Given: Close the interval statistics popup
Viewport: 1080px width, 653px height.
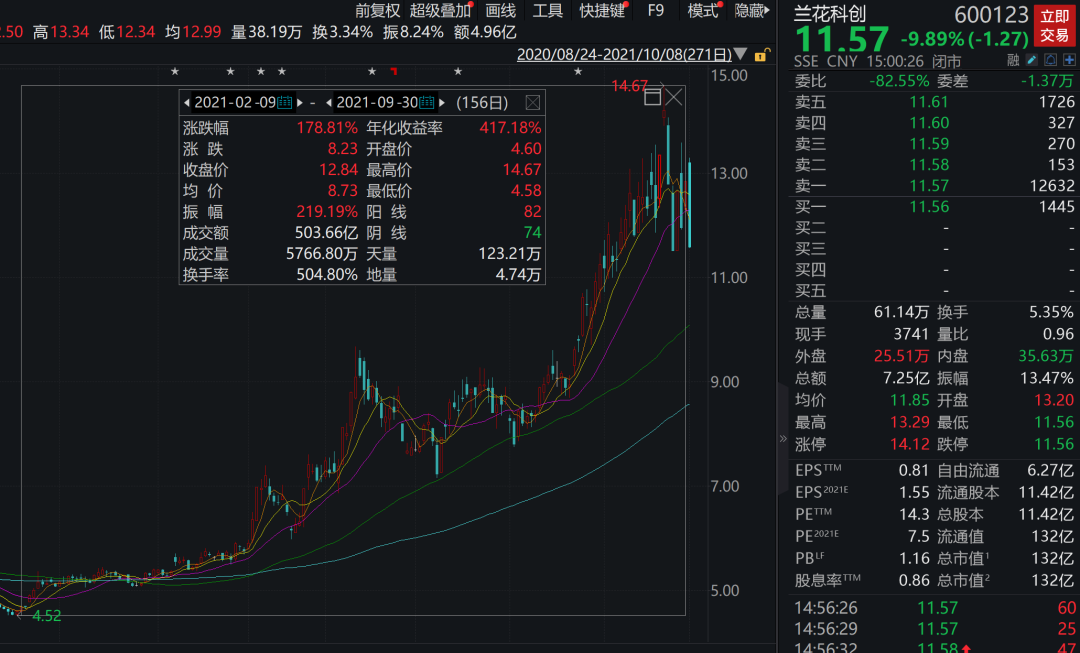Looking at the screenshot, I should click(533, 101).
